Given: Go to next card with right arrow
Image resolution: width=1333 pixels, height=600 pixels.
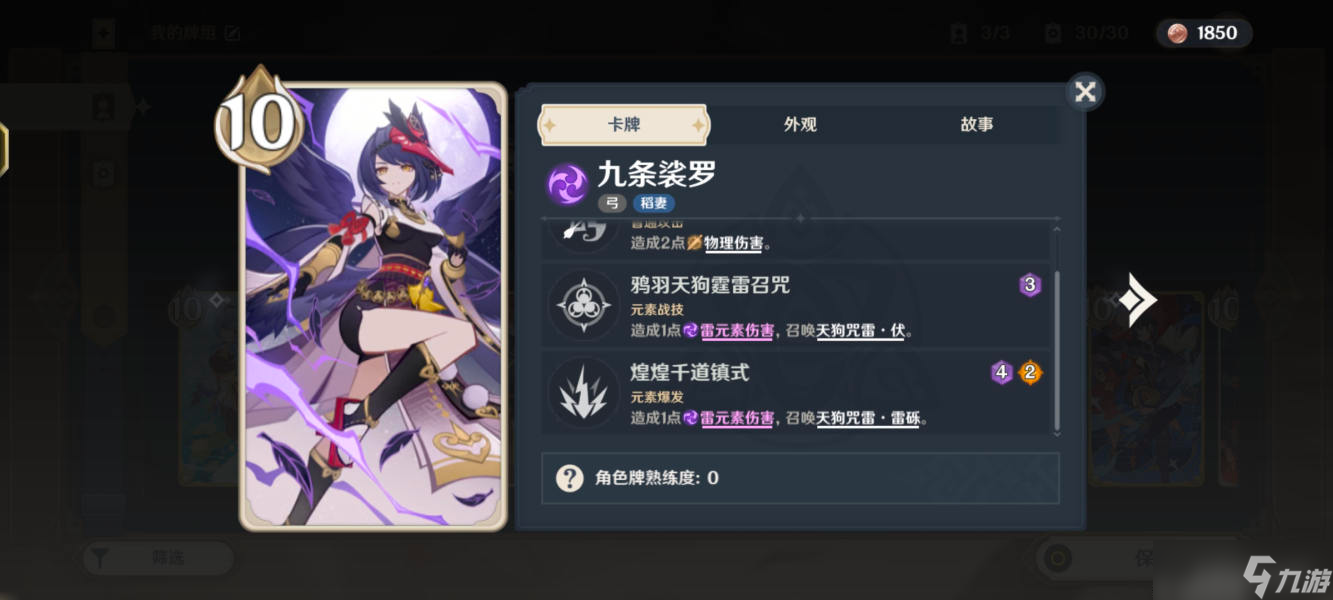Looking at the screenshot, I should 1137,300.
